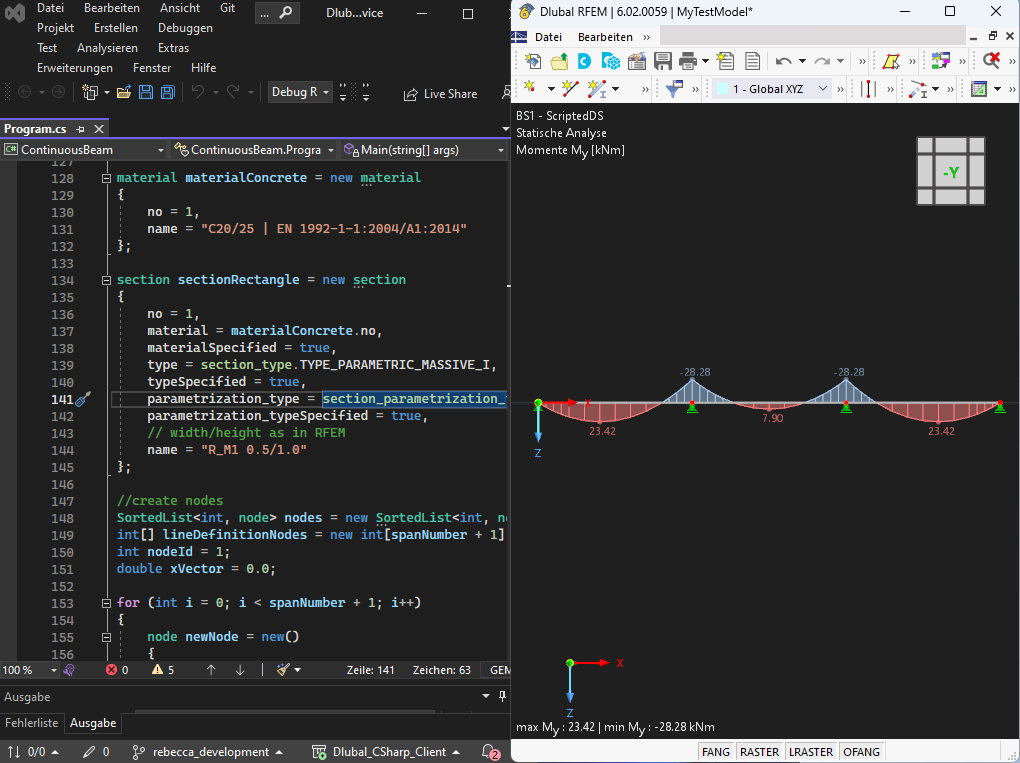Open the Print icon in RFEM
This screenshot has height=763, width=1020.
tap(687, 62)
